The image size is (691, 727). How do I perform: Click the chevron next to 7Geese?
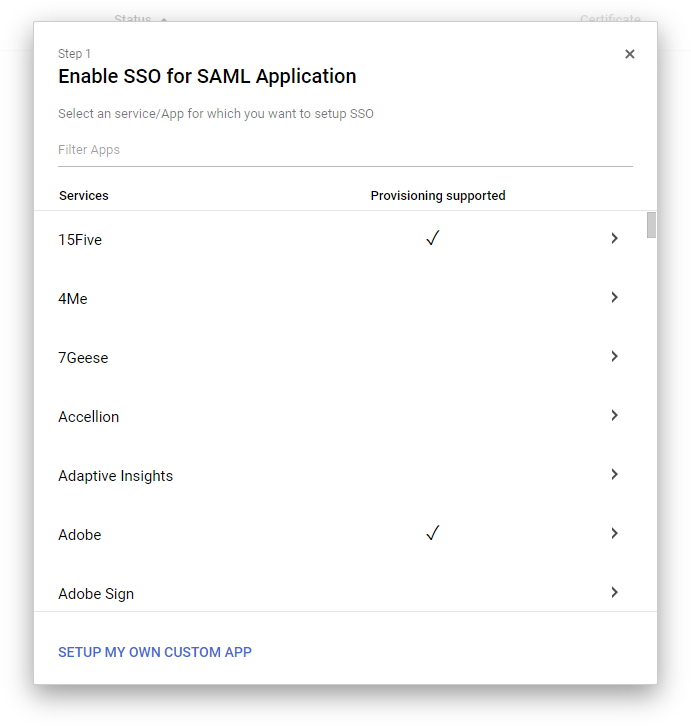coord(614,357)
